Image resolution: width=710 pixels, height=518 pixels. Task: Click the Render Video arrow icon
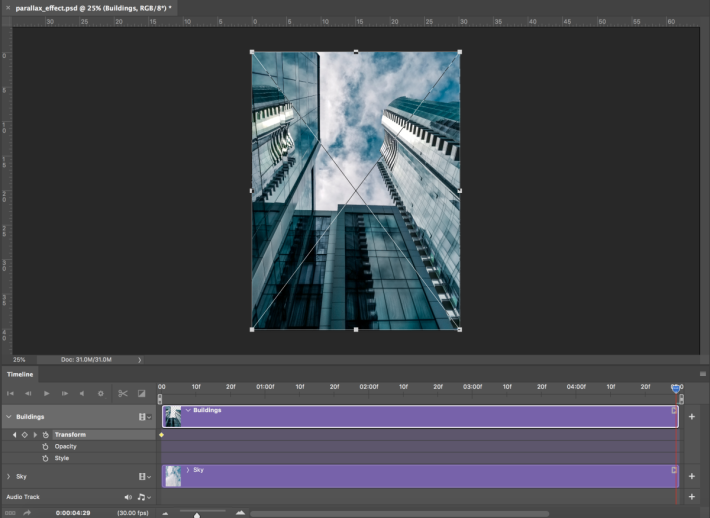coord(27,513)
